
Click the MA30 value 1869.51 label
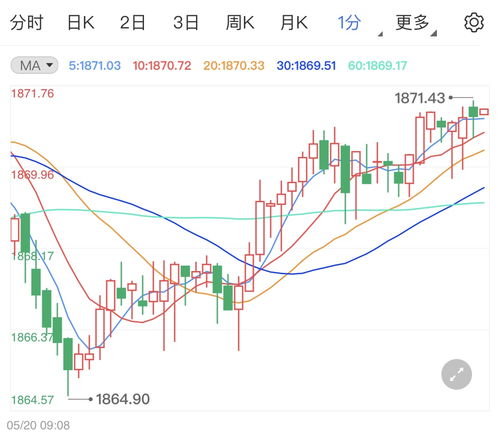click(306, 66)
